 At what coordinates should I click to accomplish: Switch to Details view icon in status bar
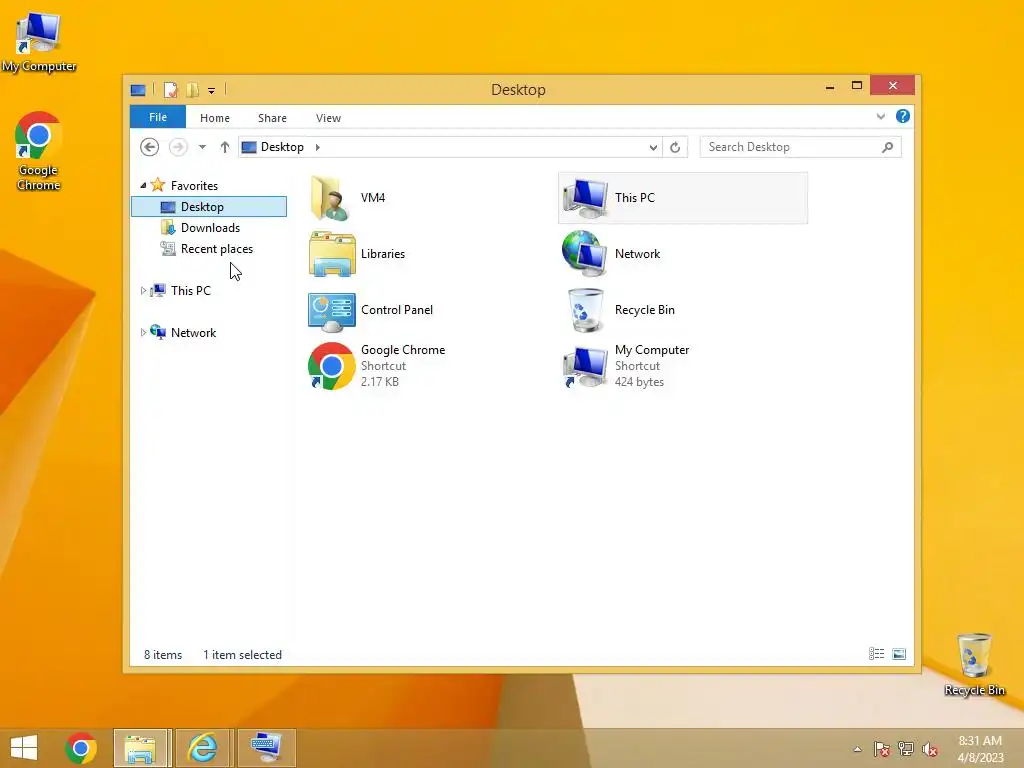tap(876, 654)
